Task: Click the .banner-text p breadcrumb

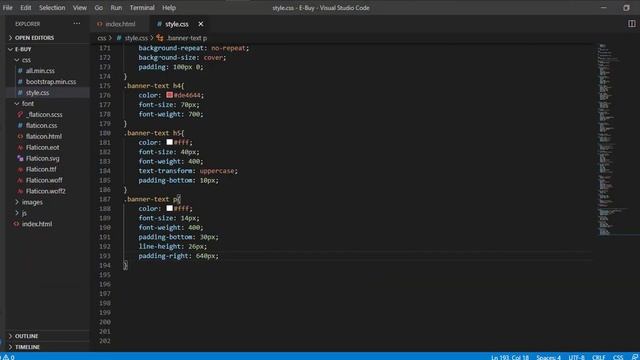Action: tap(187, 38)
